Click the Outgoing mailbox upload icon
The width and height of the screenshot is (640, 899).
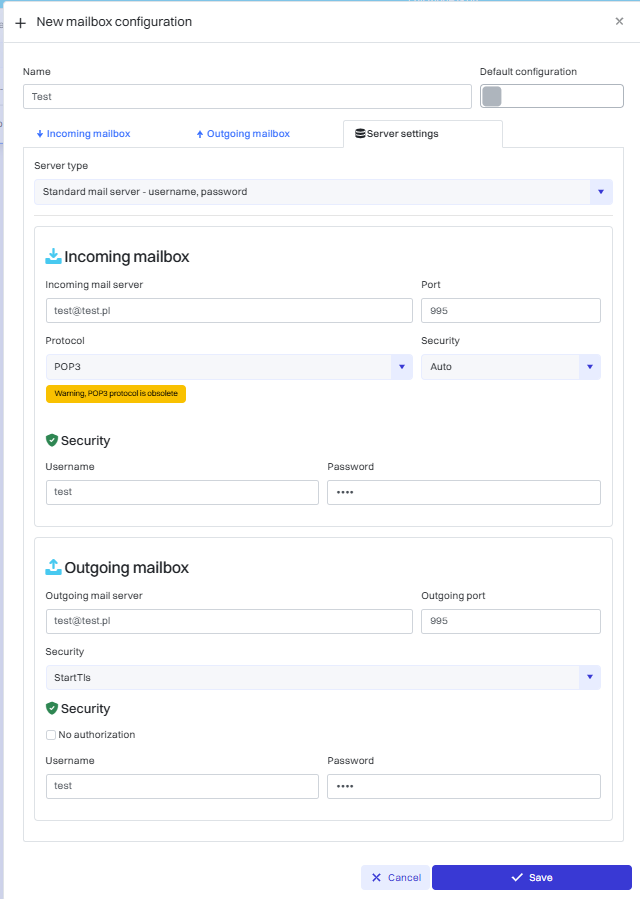[x=53, y=567]
